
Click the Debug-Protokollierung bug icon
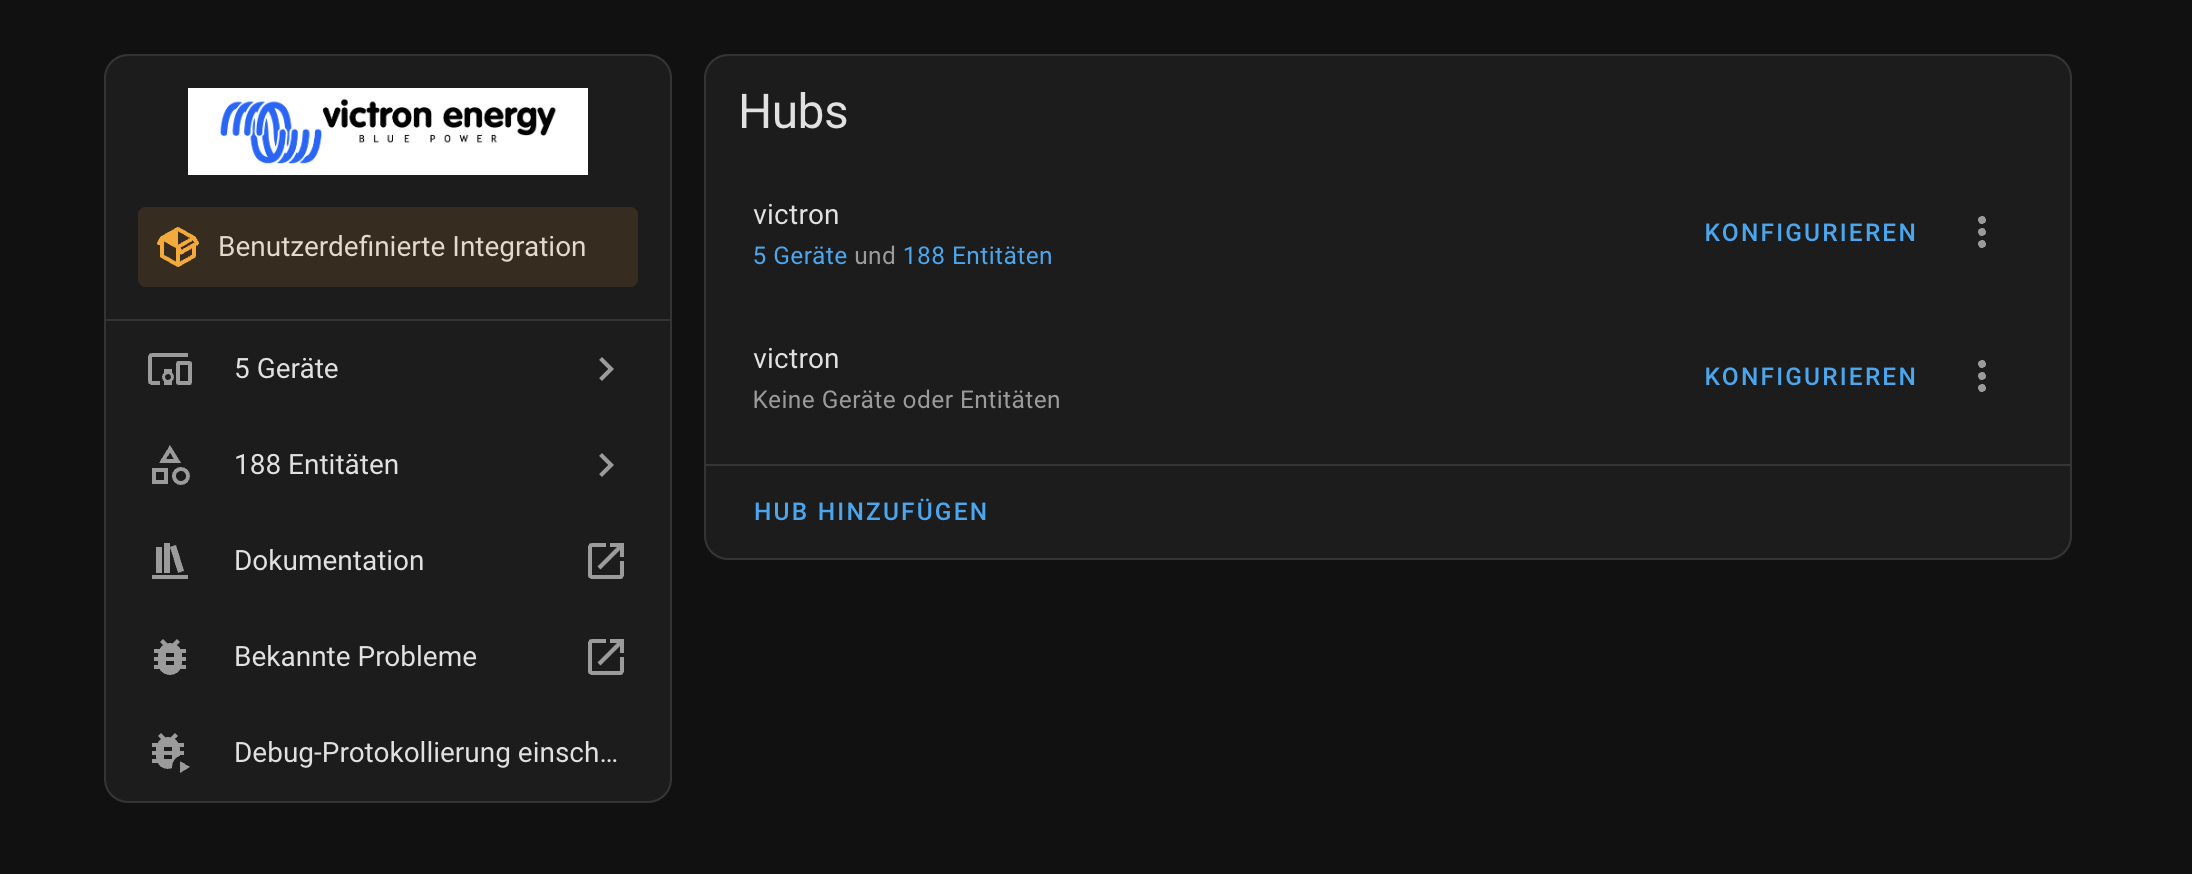tap(169, 752)
